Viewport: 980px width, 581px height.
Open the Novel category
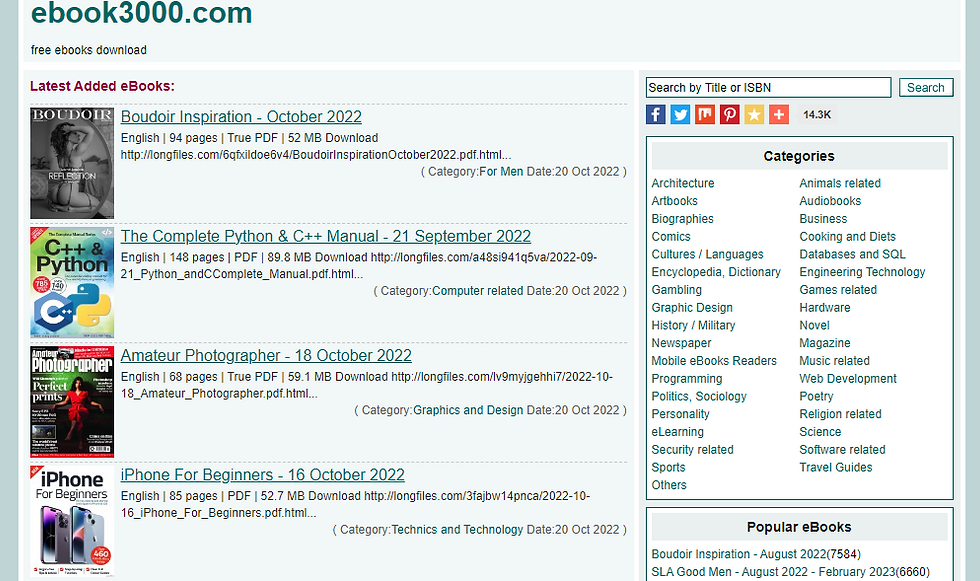coord(814,325)
